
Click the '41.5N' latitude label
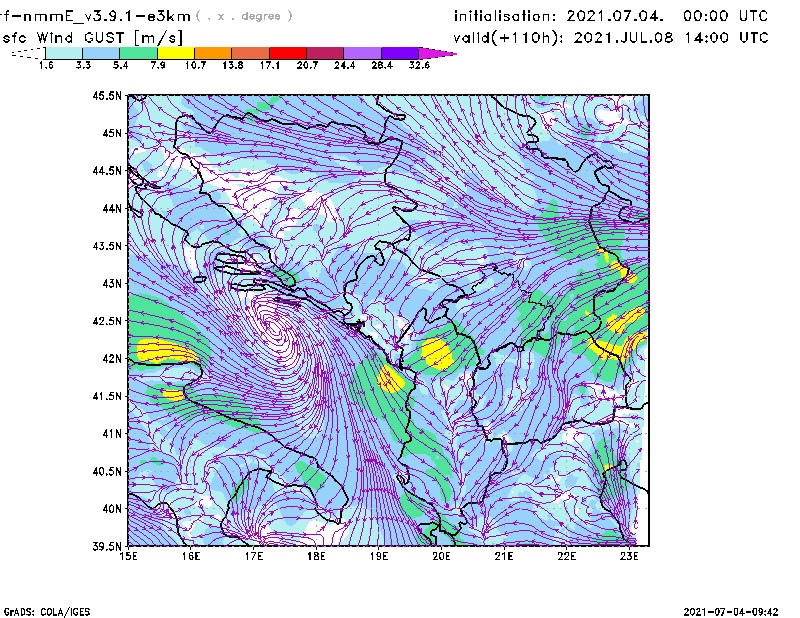coord(107,396)
